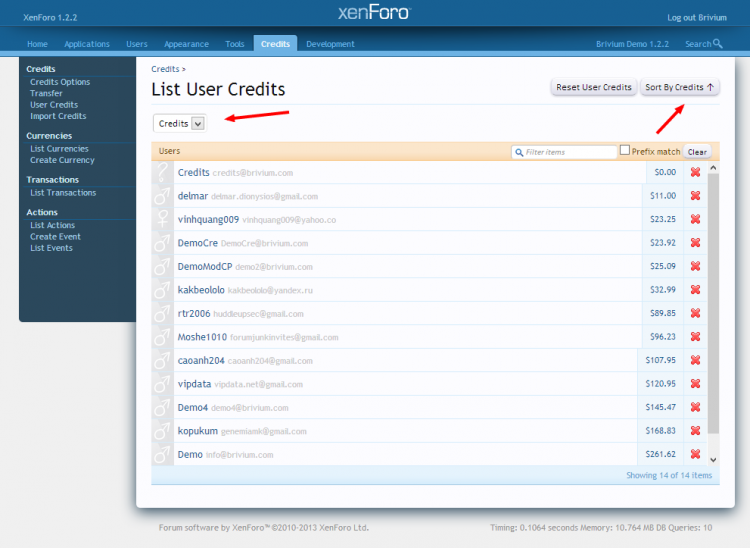The width and height of the screenshot is (750, 548).
Task: Delete kakbeololo credits entry
Action: pyautogui.click(x=695, y=289)
